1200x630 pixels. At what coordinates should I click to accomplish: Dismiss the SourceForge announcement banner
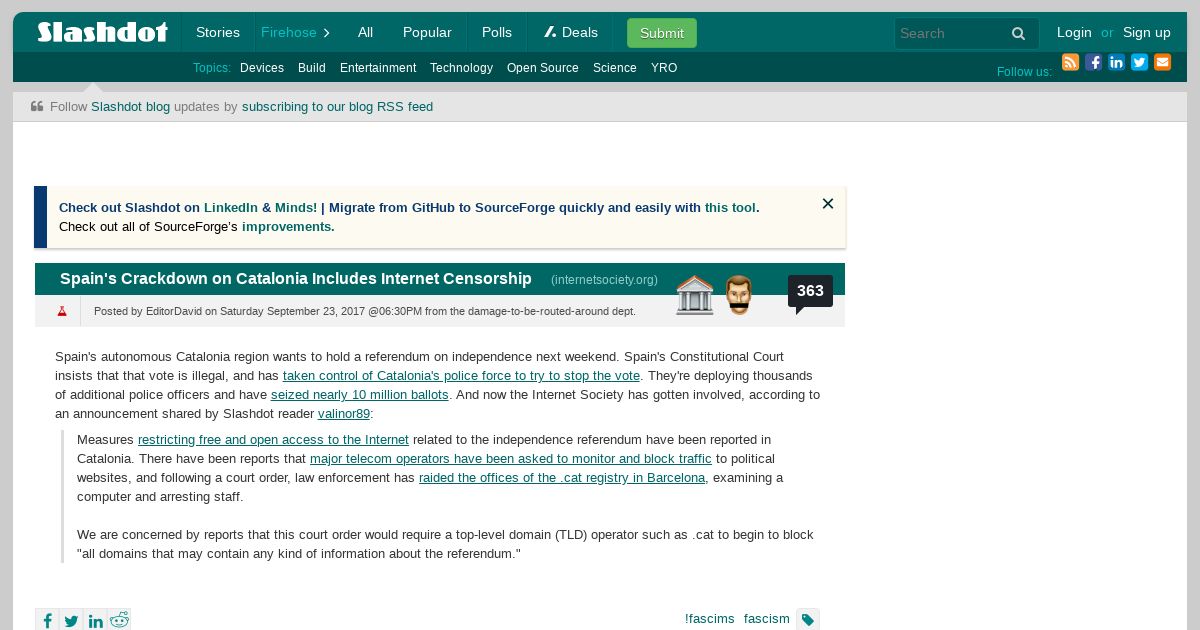click(828, 204)
